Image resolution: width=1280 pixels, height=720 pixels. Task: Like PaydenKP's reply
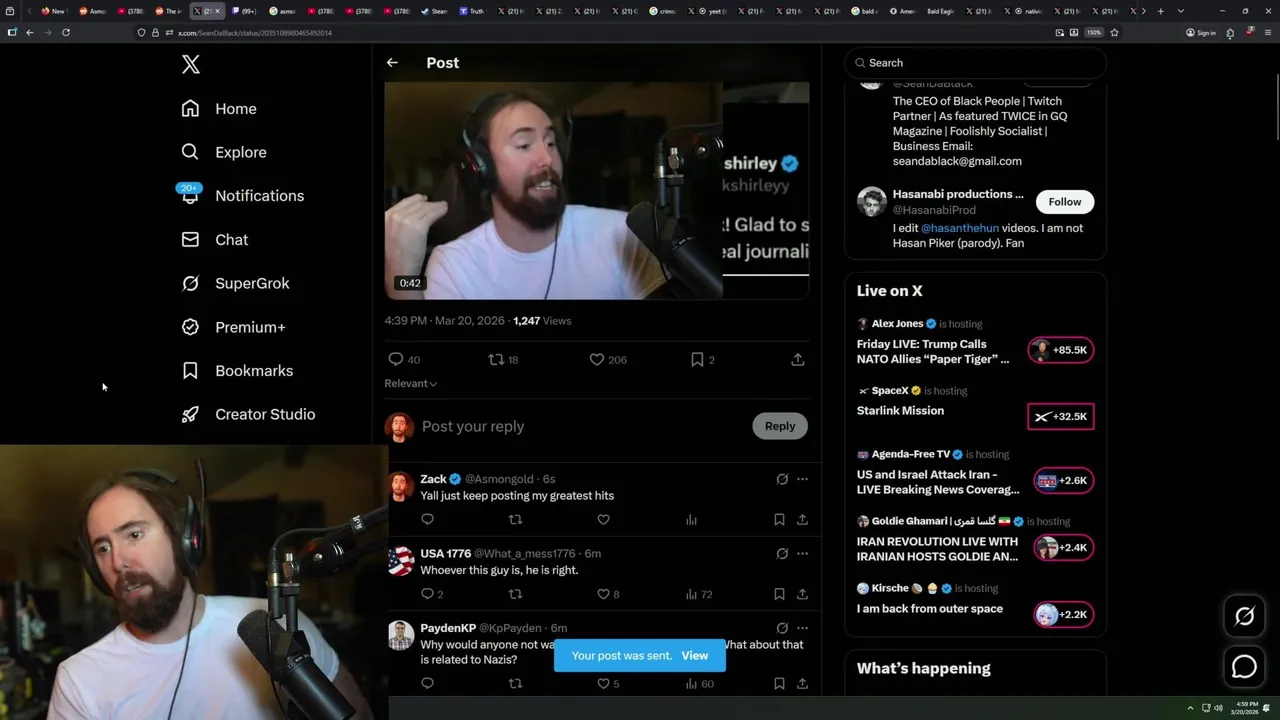pos(608,684)
